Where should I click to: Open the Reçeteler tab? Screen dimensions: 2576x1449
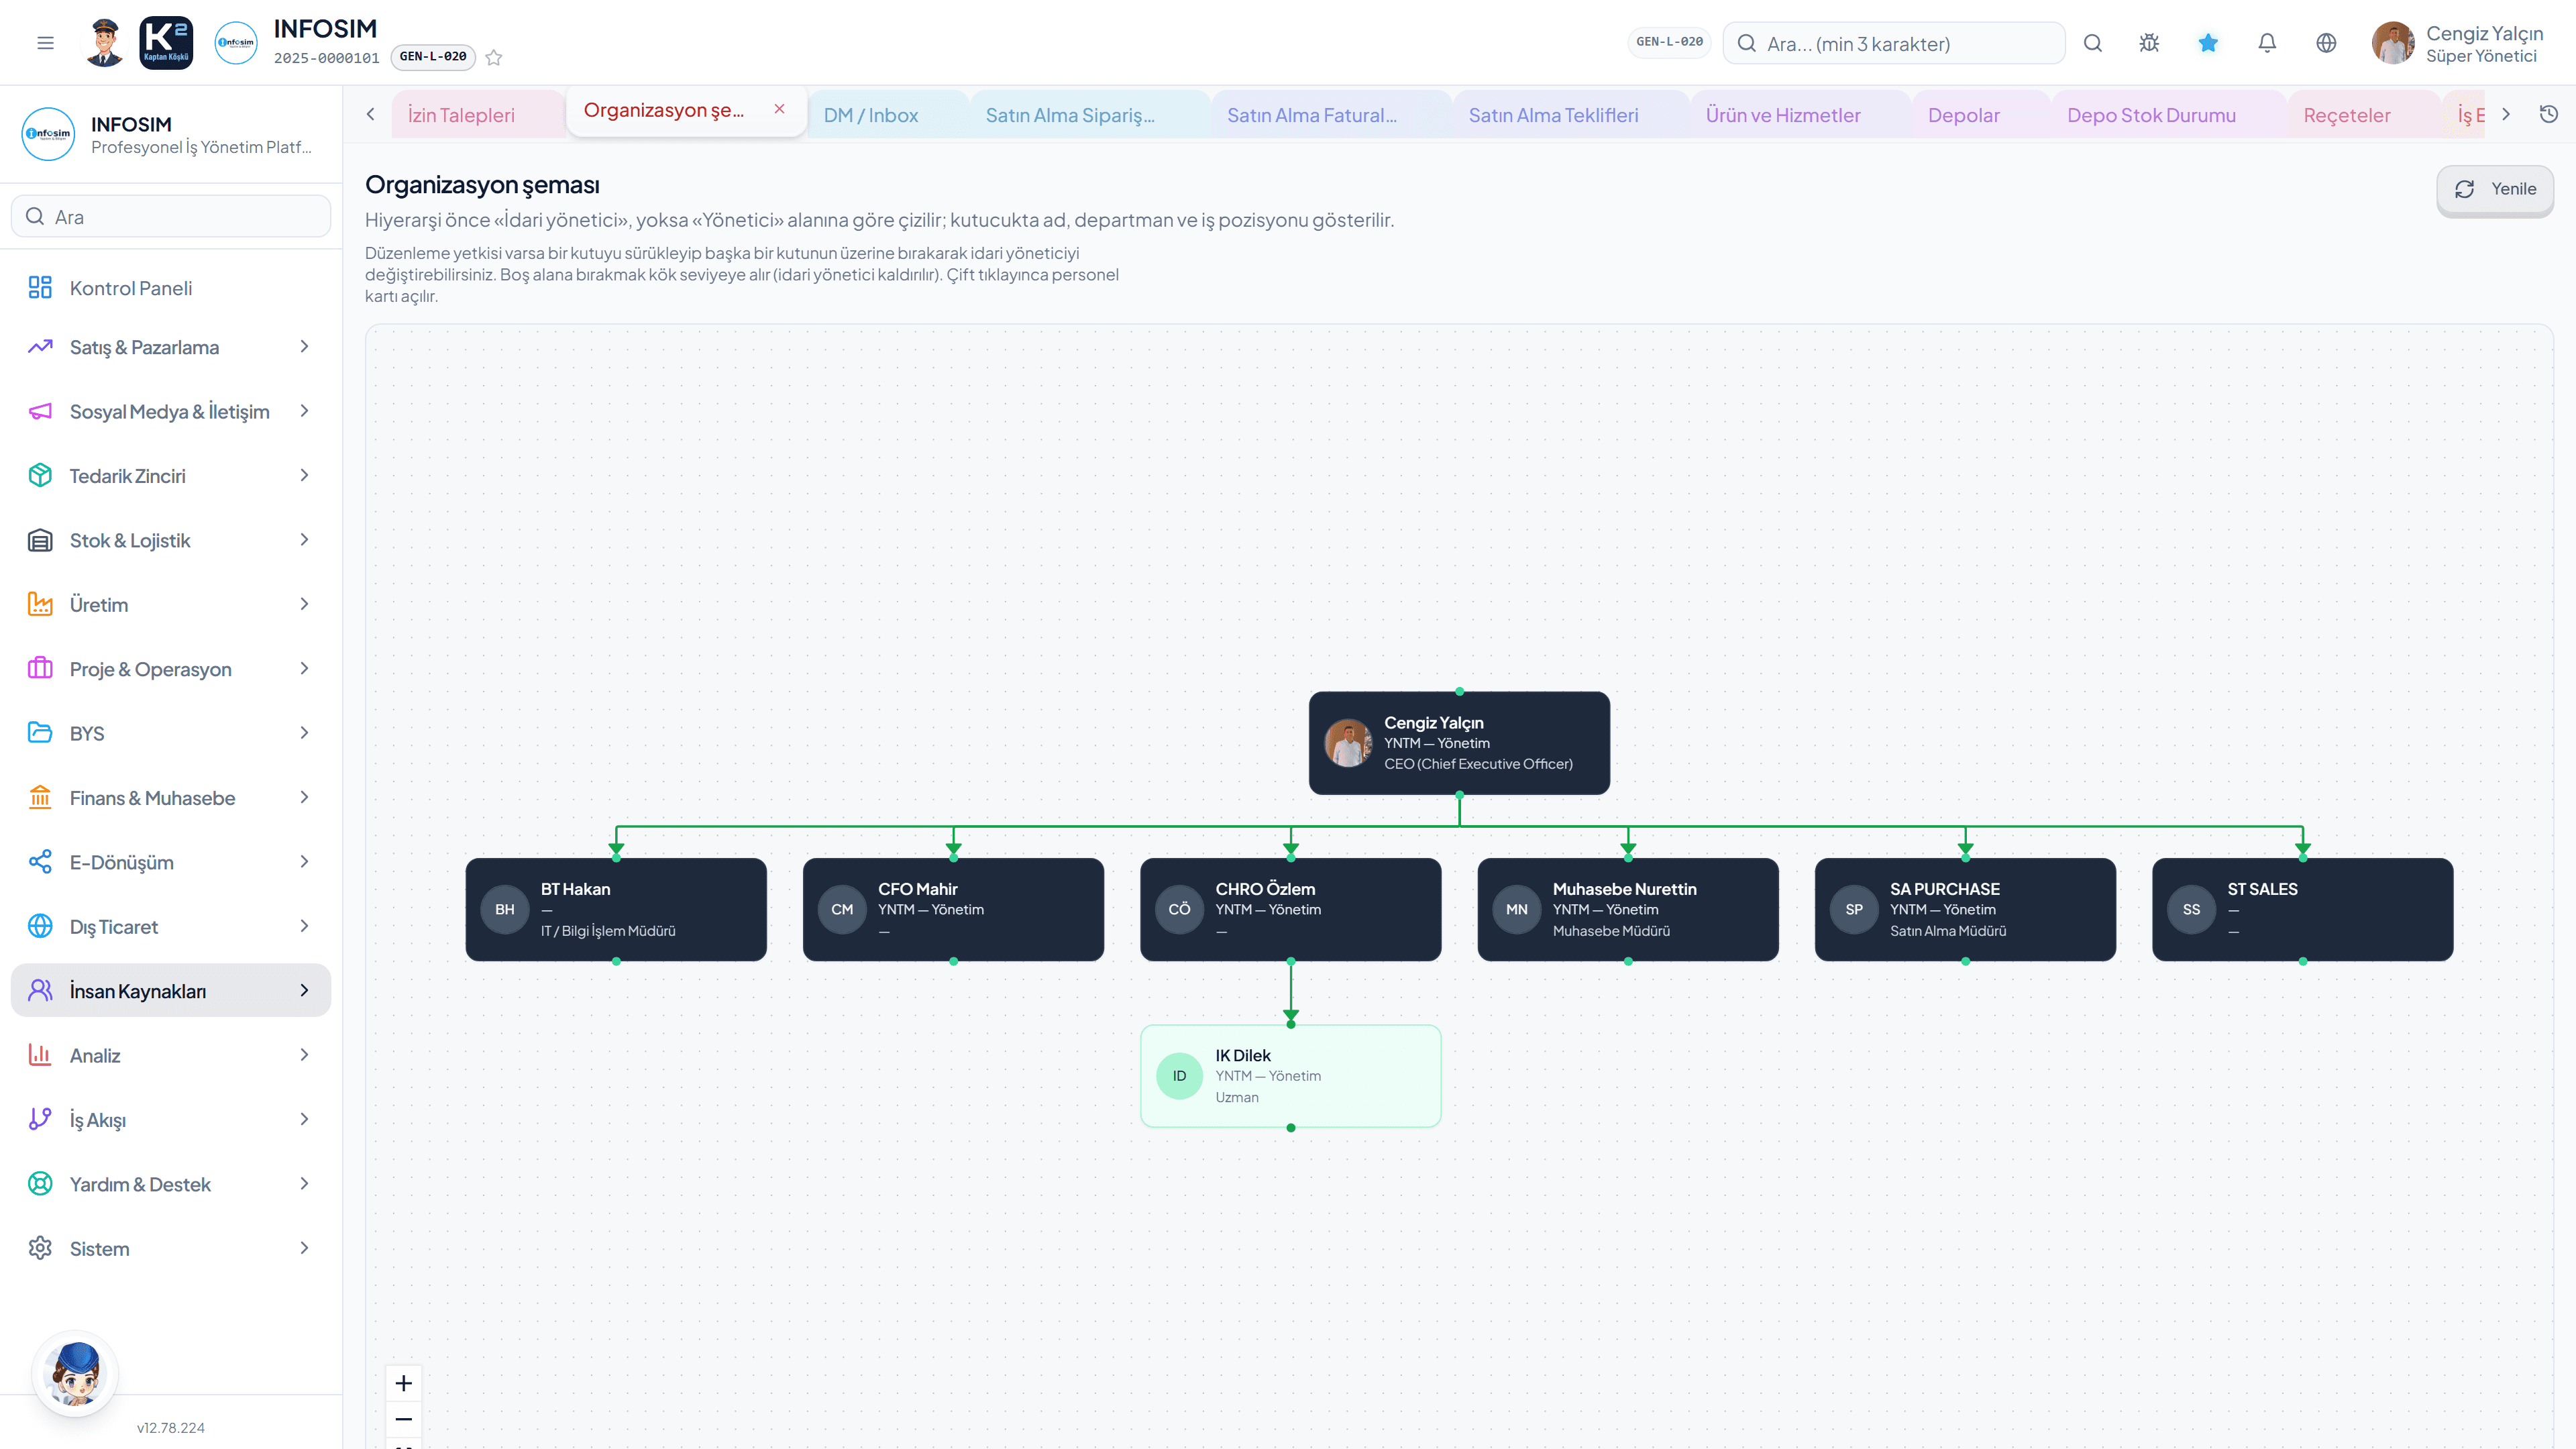click(2363, 115)
